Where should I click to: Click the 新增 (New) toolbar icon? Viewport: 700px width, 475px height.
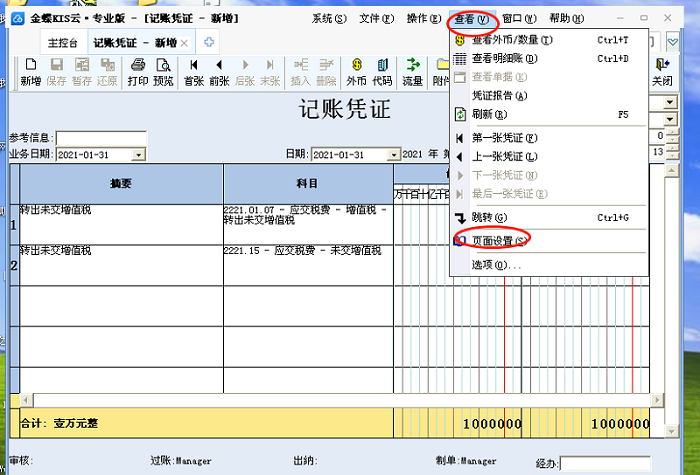tap(30, 72)
